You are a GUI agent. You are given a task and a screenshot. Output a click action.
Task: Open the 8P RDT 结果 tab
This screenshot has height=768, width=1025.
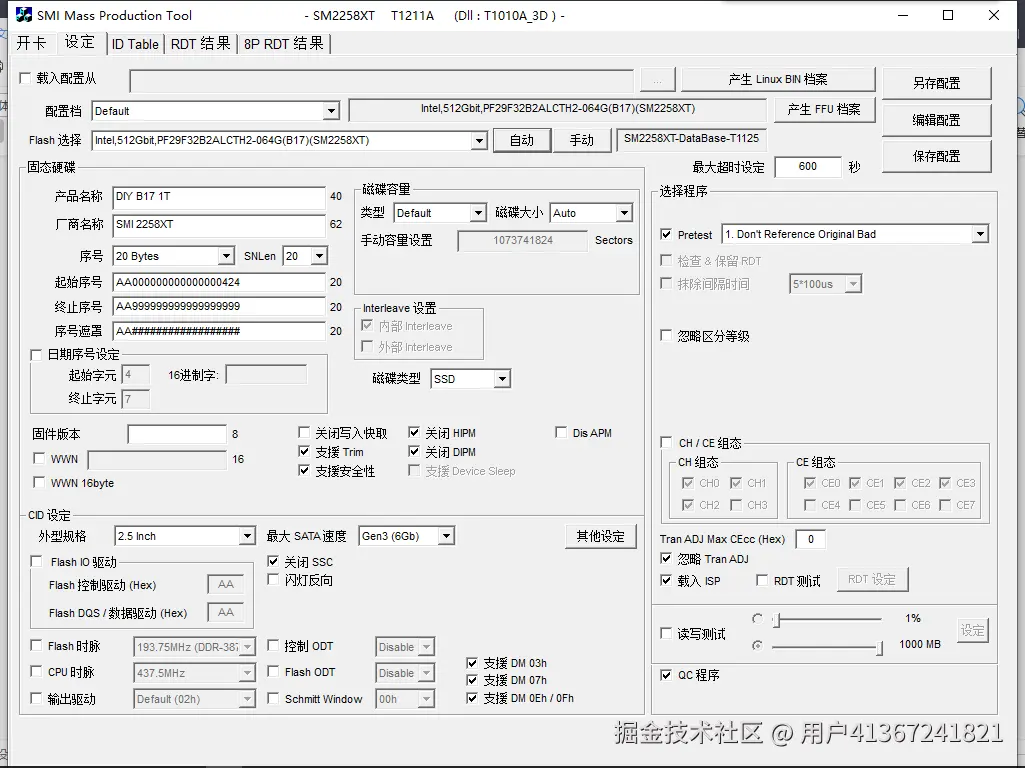(284, 44)
